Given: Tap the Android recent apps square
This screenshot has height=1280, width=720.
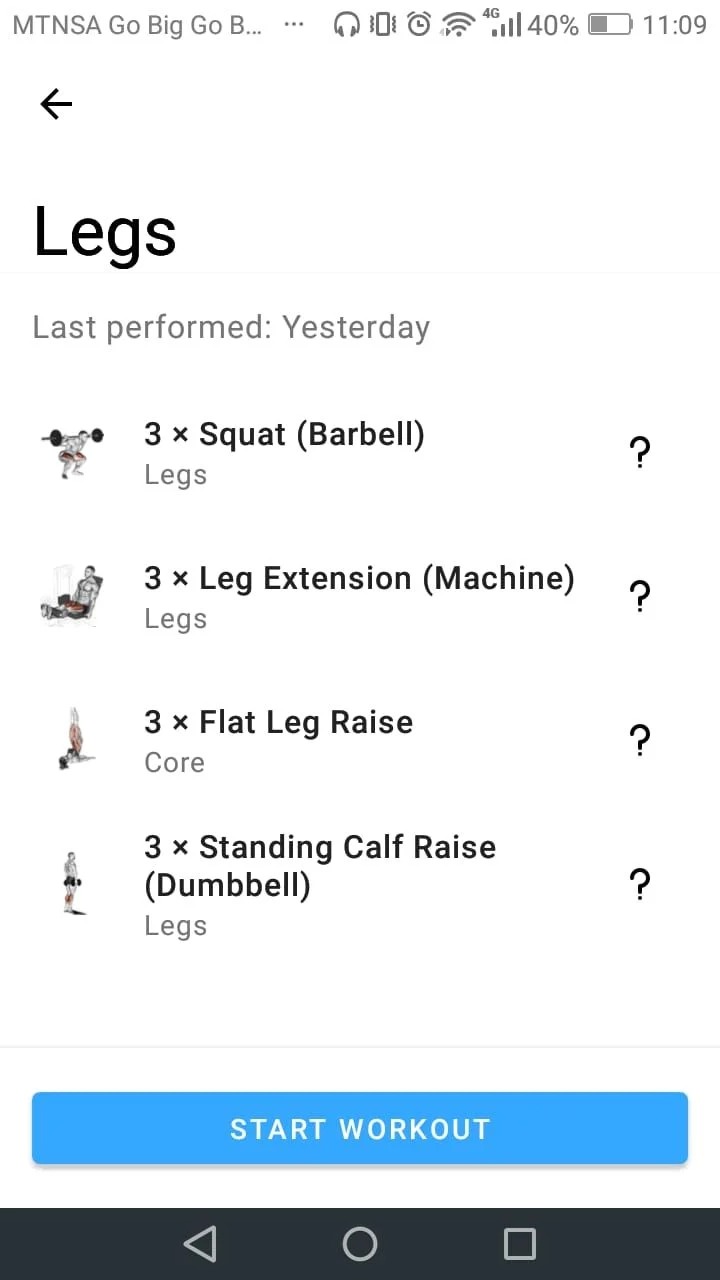Looking at the screenshot, I should pos(520,1244).
